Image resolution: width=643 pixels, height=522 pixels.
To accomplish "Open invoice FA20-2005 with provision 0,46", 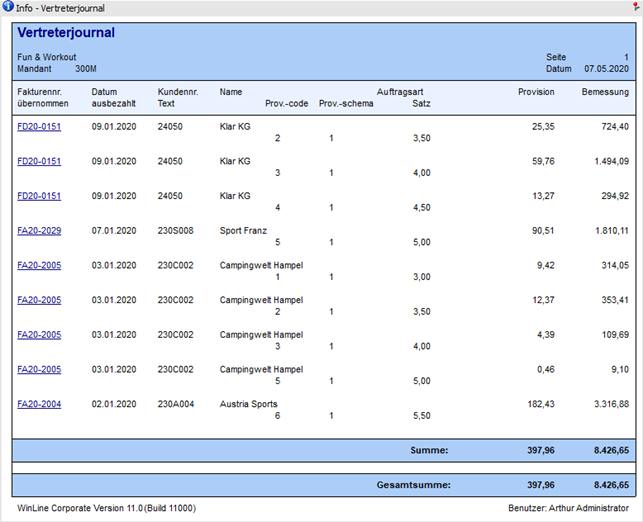I will click(x=39, y=369).
